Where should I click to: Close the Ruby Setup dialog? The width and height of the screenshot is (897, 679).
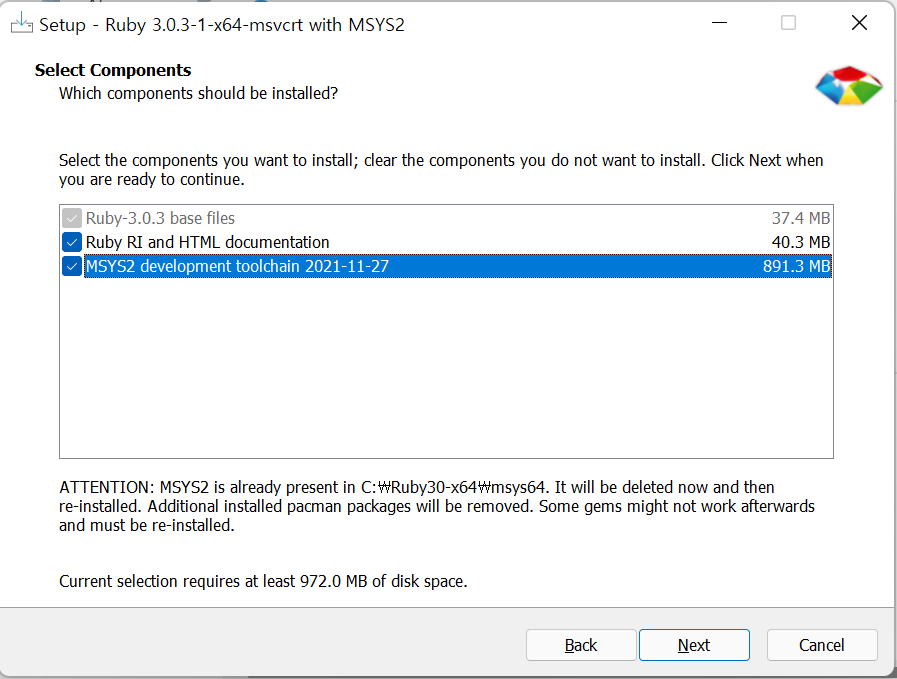[859, 23]
